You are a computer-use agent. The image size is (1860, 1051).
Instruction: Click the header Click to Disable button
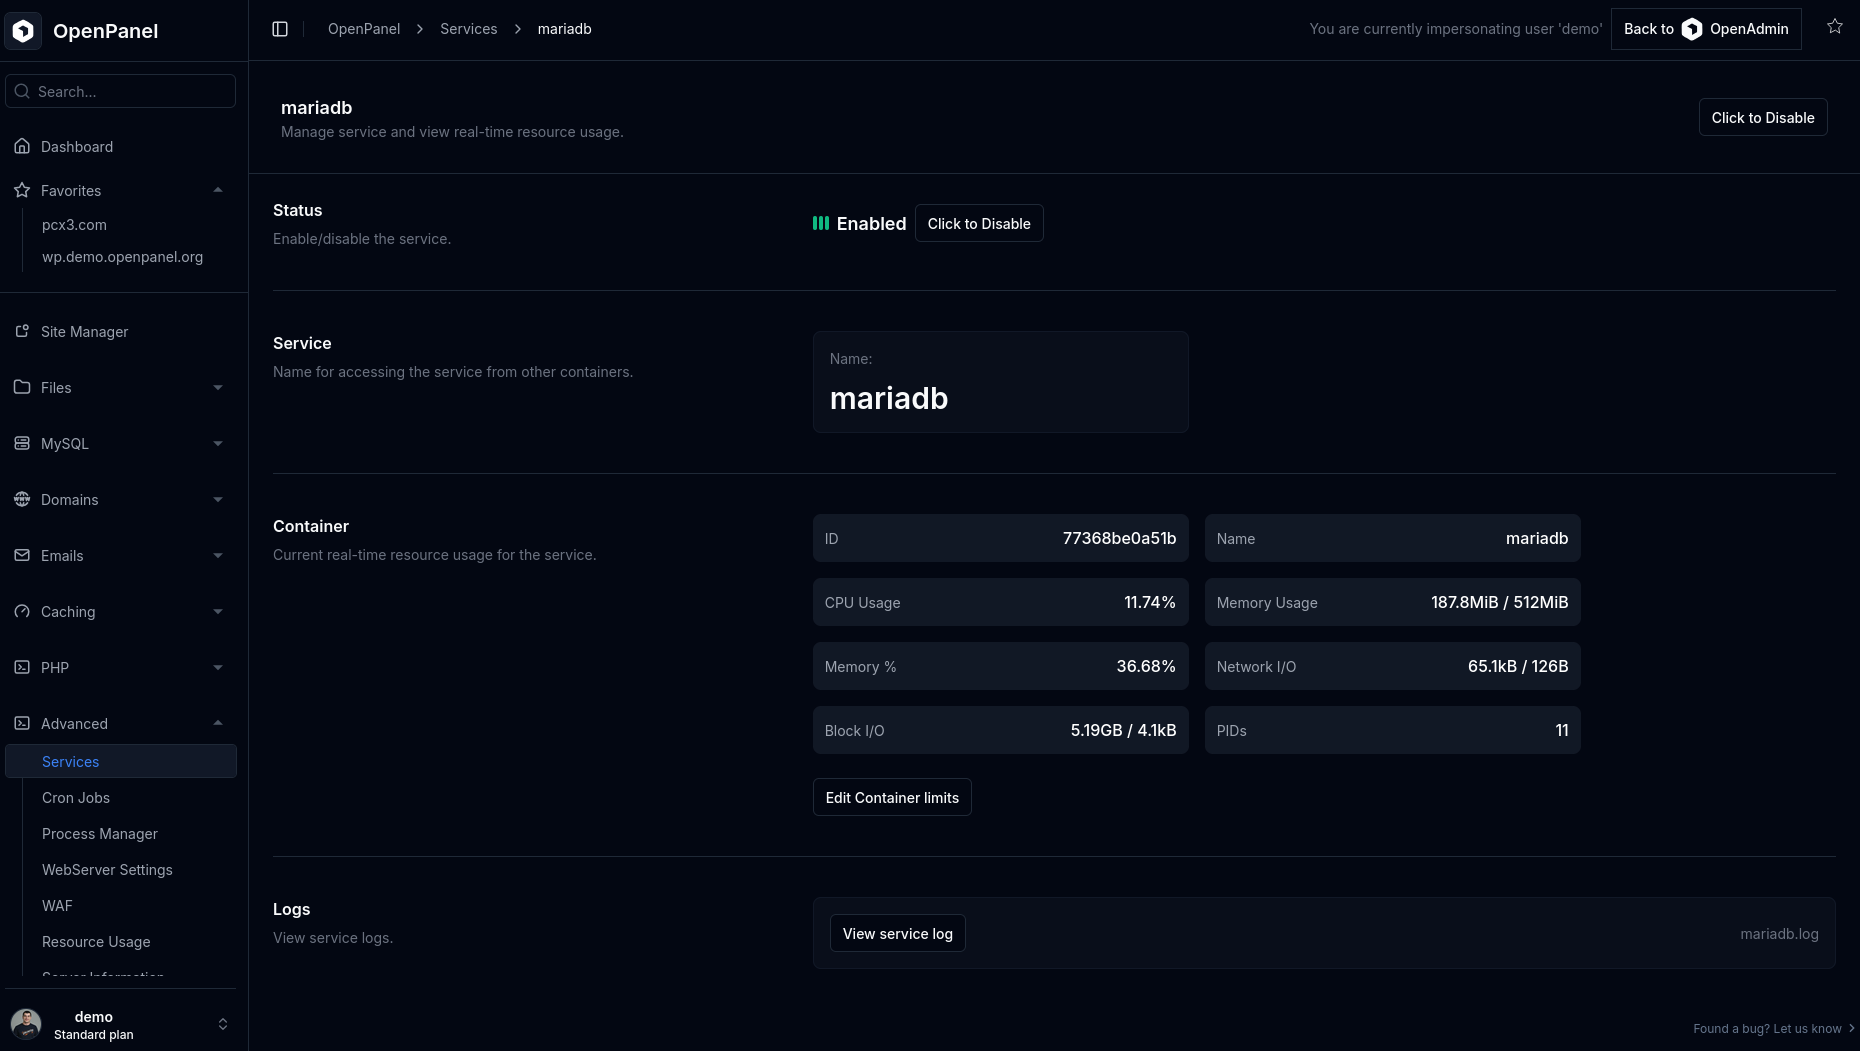pos(1763,117)
